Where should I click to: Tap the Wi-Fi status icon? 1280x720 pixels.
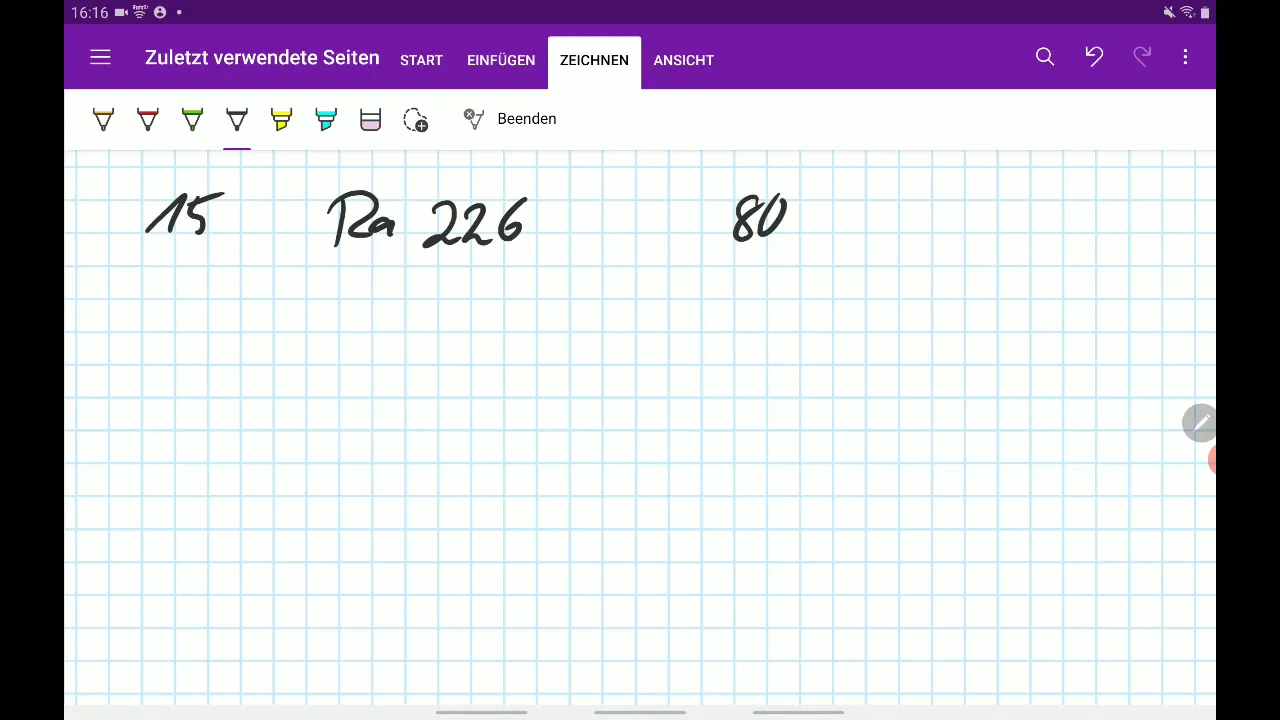tap(1187, 12)
